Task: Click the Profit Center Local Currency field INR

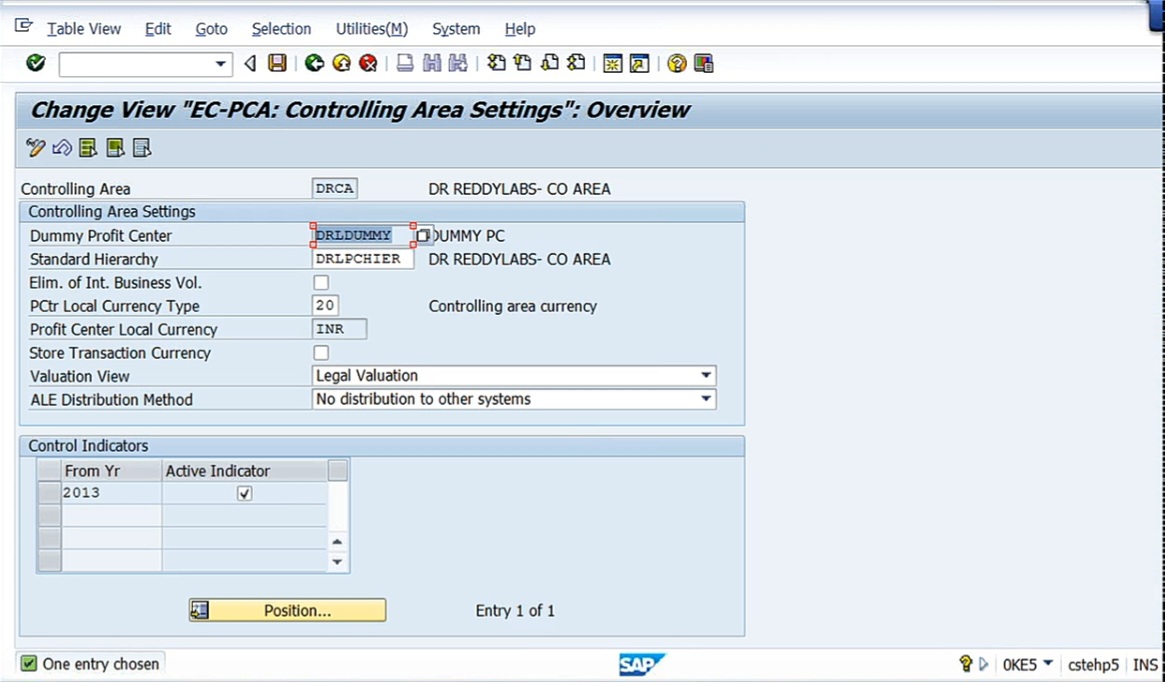Action: click(340, 329)
